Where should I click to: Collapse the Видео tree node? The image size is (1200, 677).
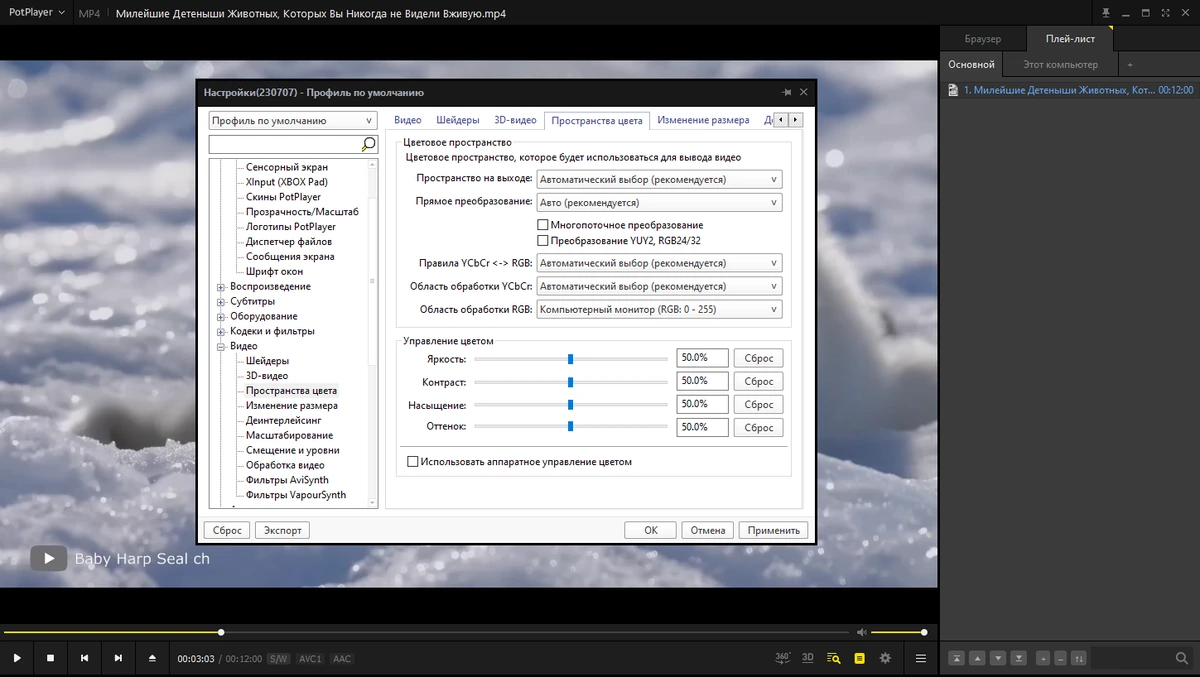click(221, 346)
